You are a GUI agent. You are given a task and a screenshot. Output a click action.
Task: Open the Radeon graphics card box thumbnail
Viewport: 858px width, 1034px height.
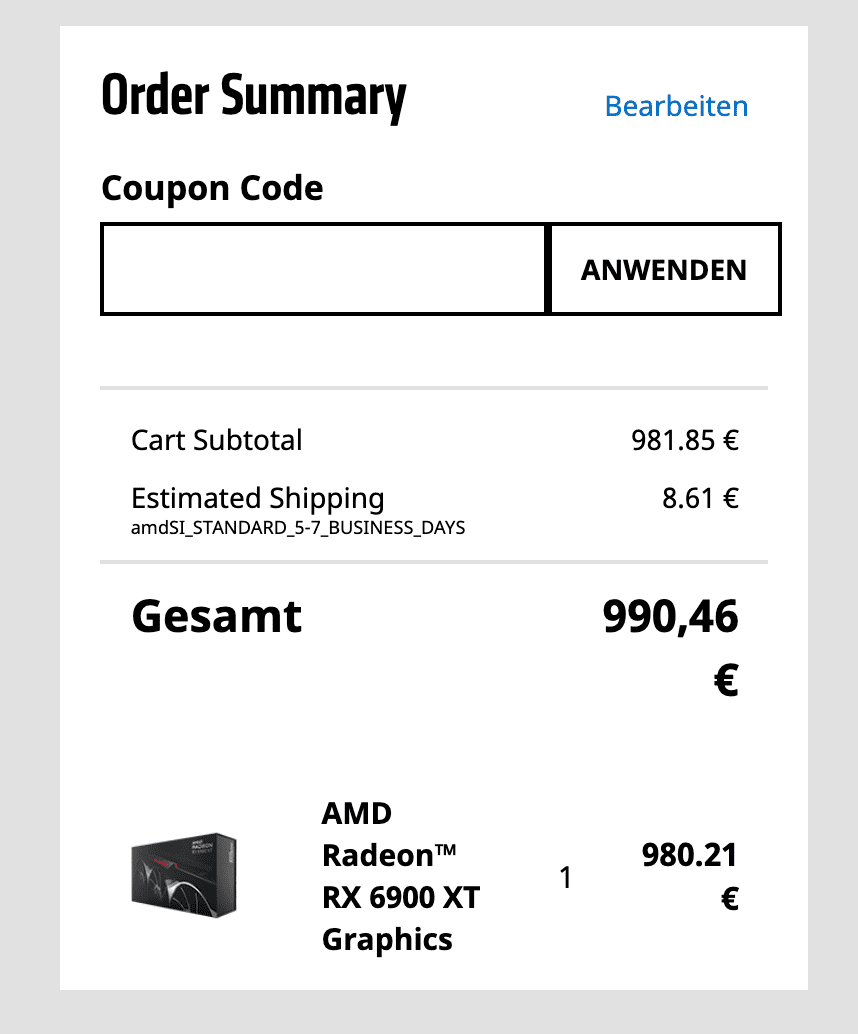point(184,874)
